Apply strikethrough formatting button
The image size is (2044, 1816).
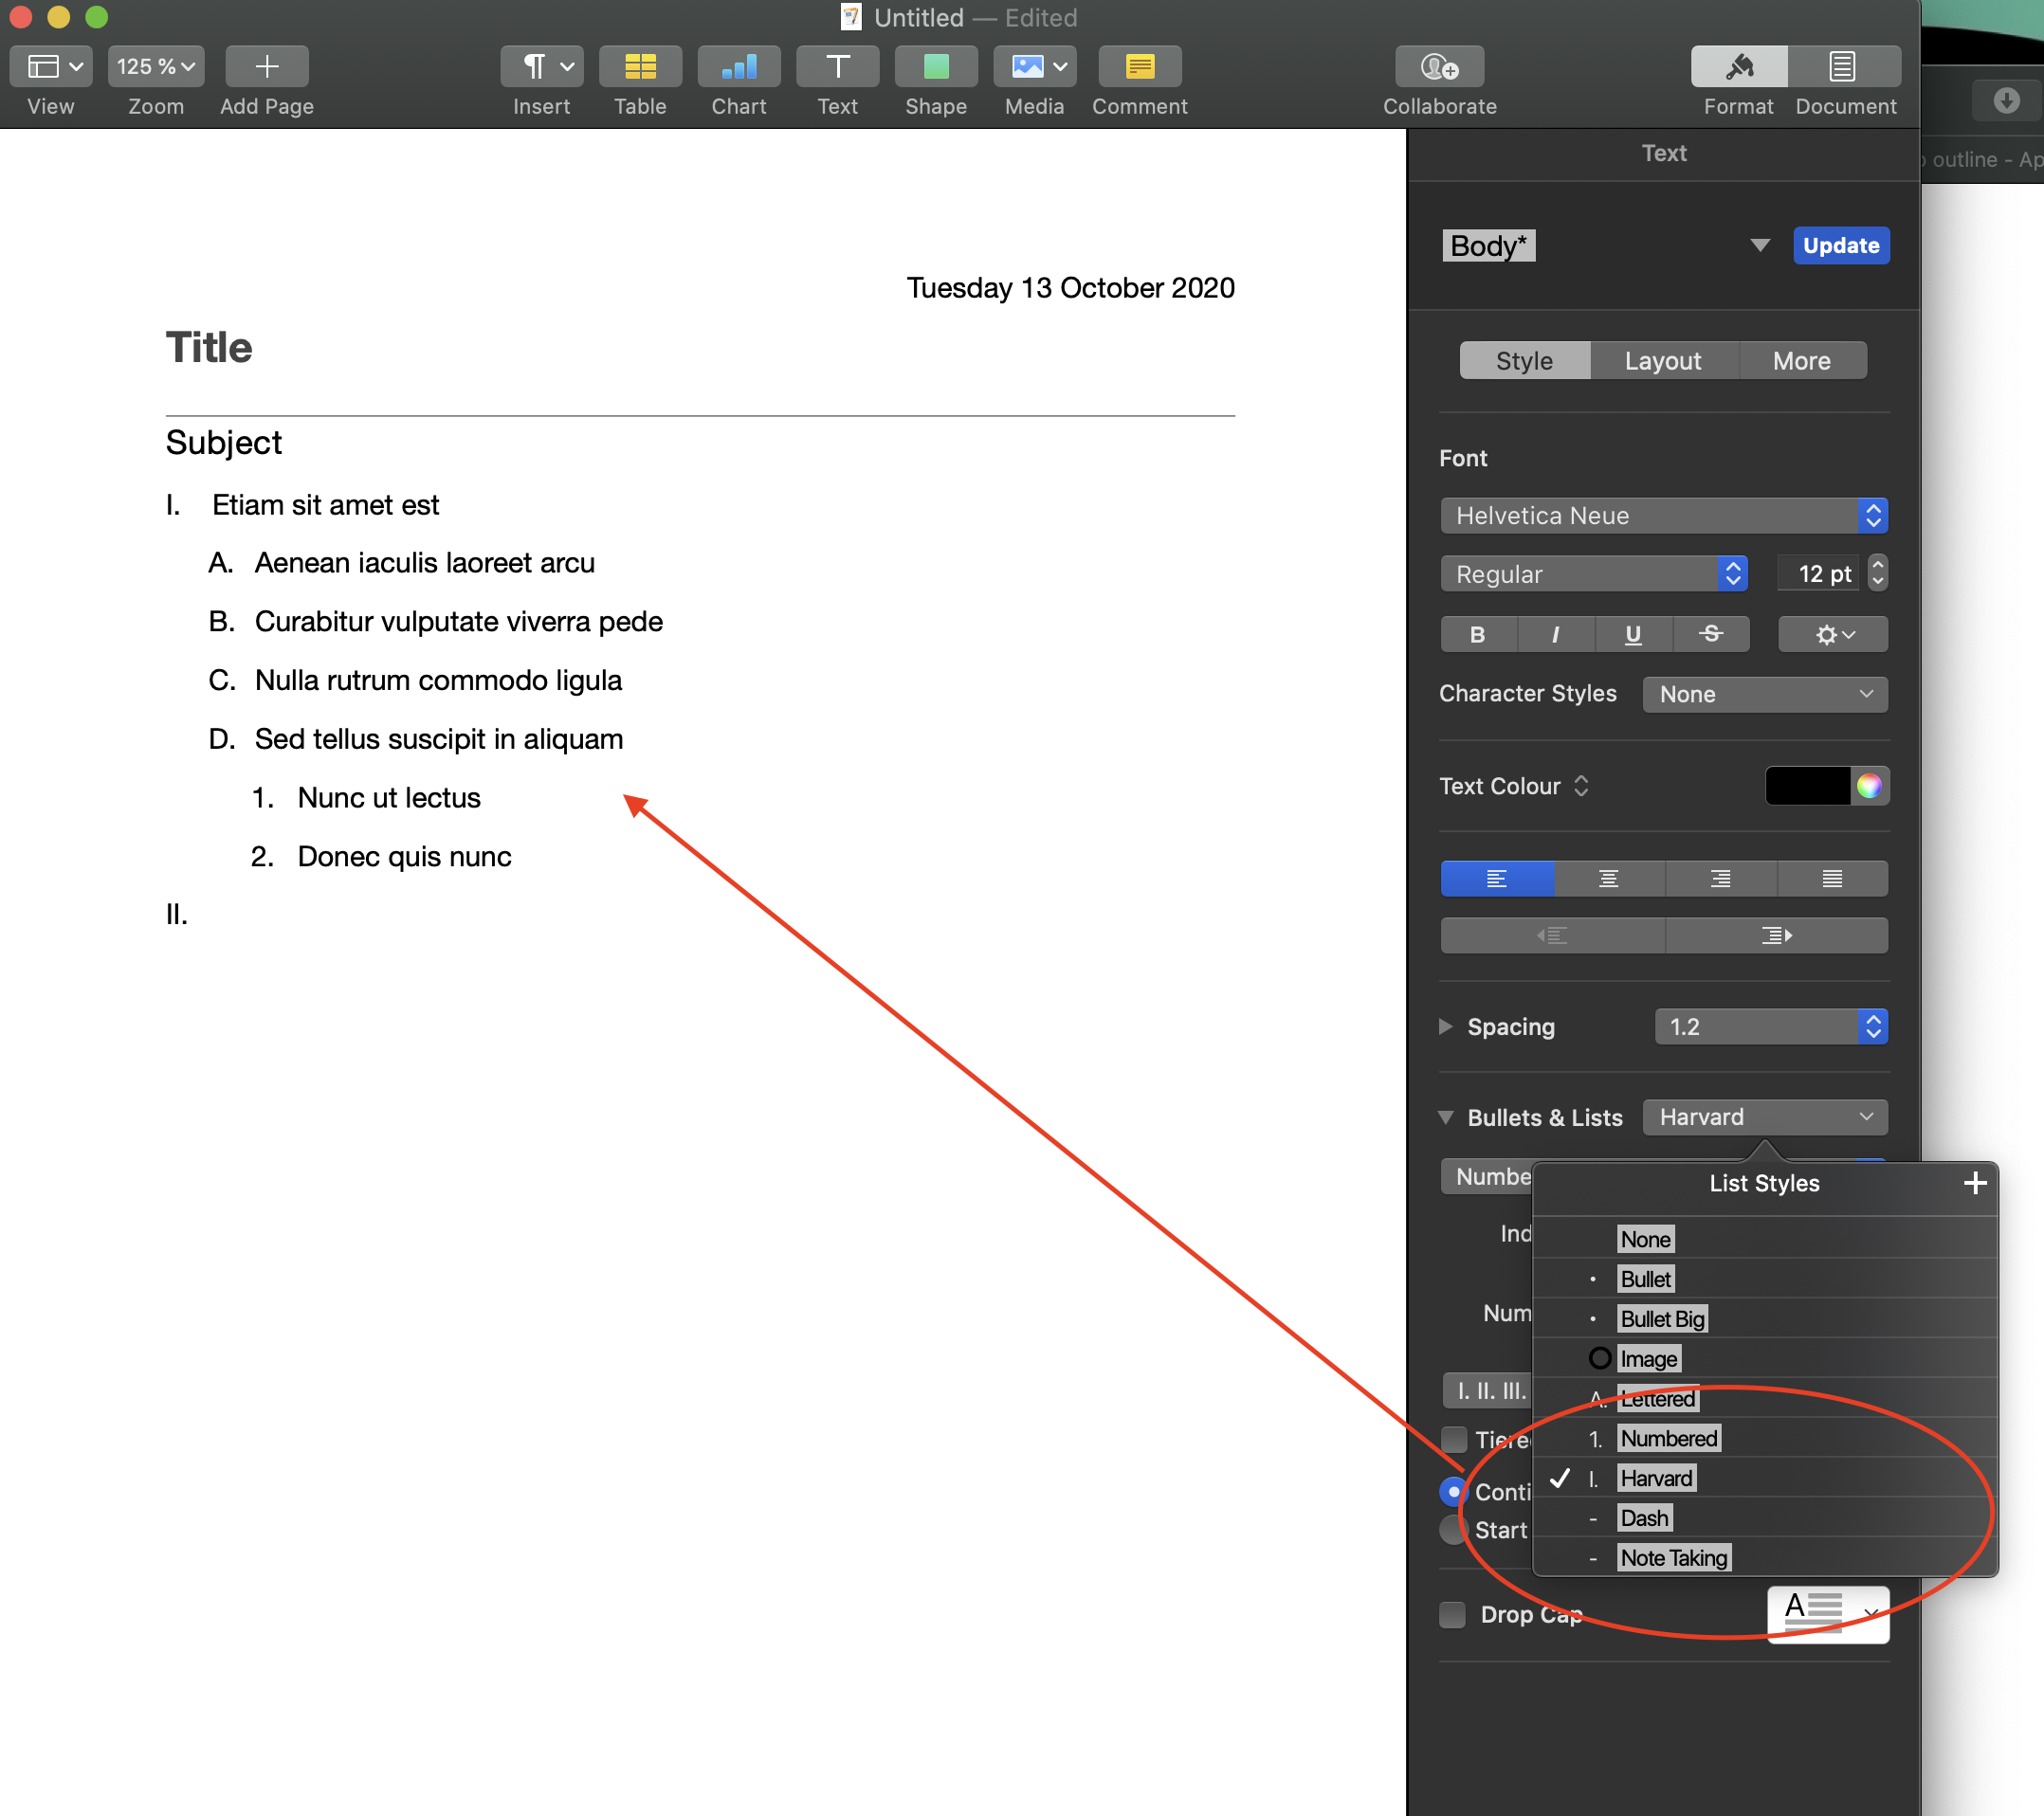pos(1710,634)
